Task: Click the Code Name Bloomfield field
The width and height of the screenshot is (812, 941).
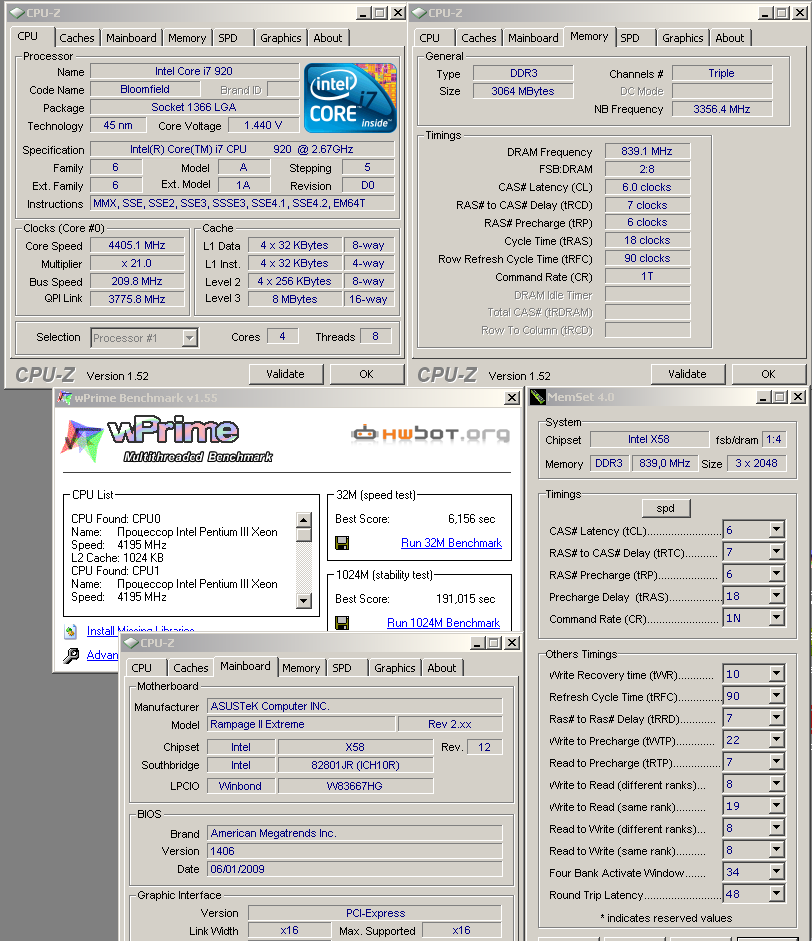Action: point(145,89)
